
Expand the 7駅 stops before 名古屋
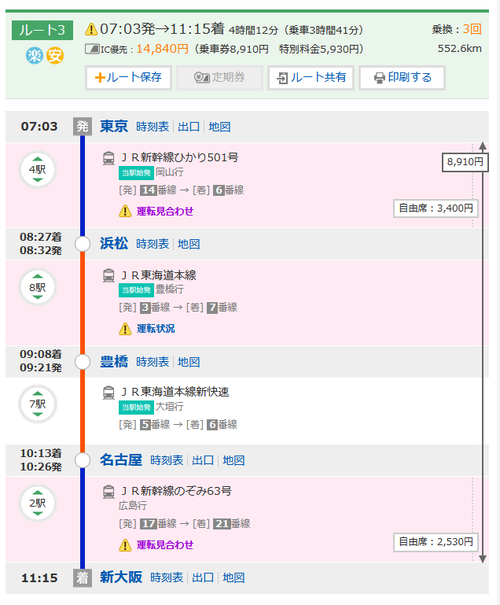point(38,404)
